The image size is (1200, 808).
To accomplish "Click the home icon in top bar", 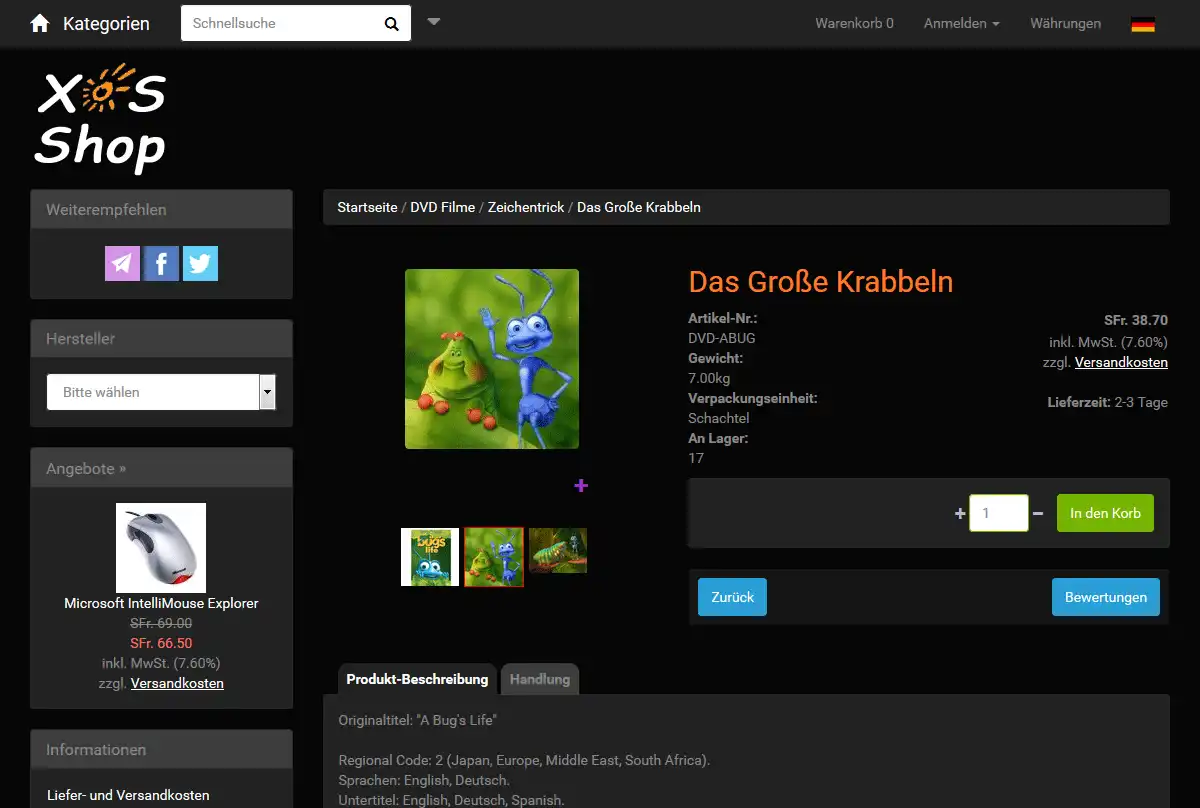I will pyautogui.click(x=40, y=23).
